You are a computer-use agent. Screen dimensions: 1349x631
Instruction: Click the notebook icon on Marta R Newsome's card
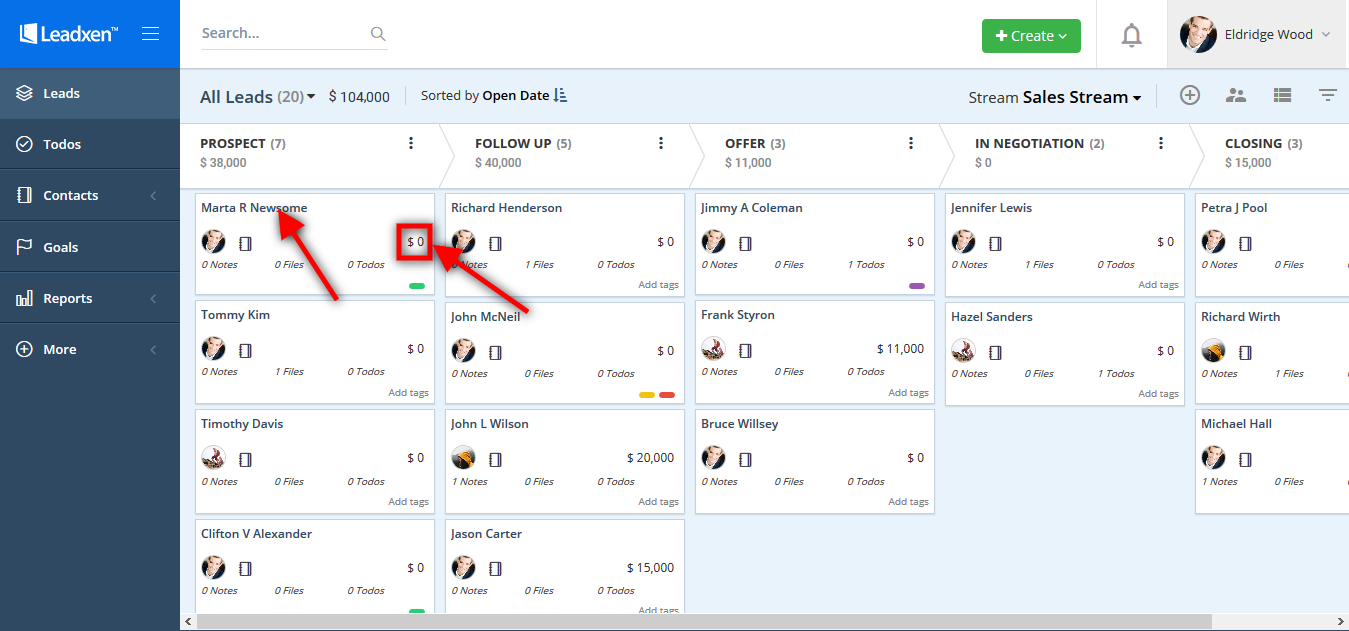[245, 243]
